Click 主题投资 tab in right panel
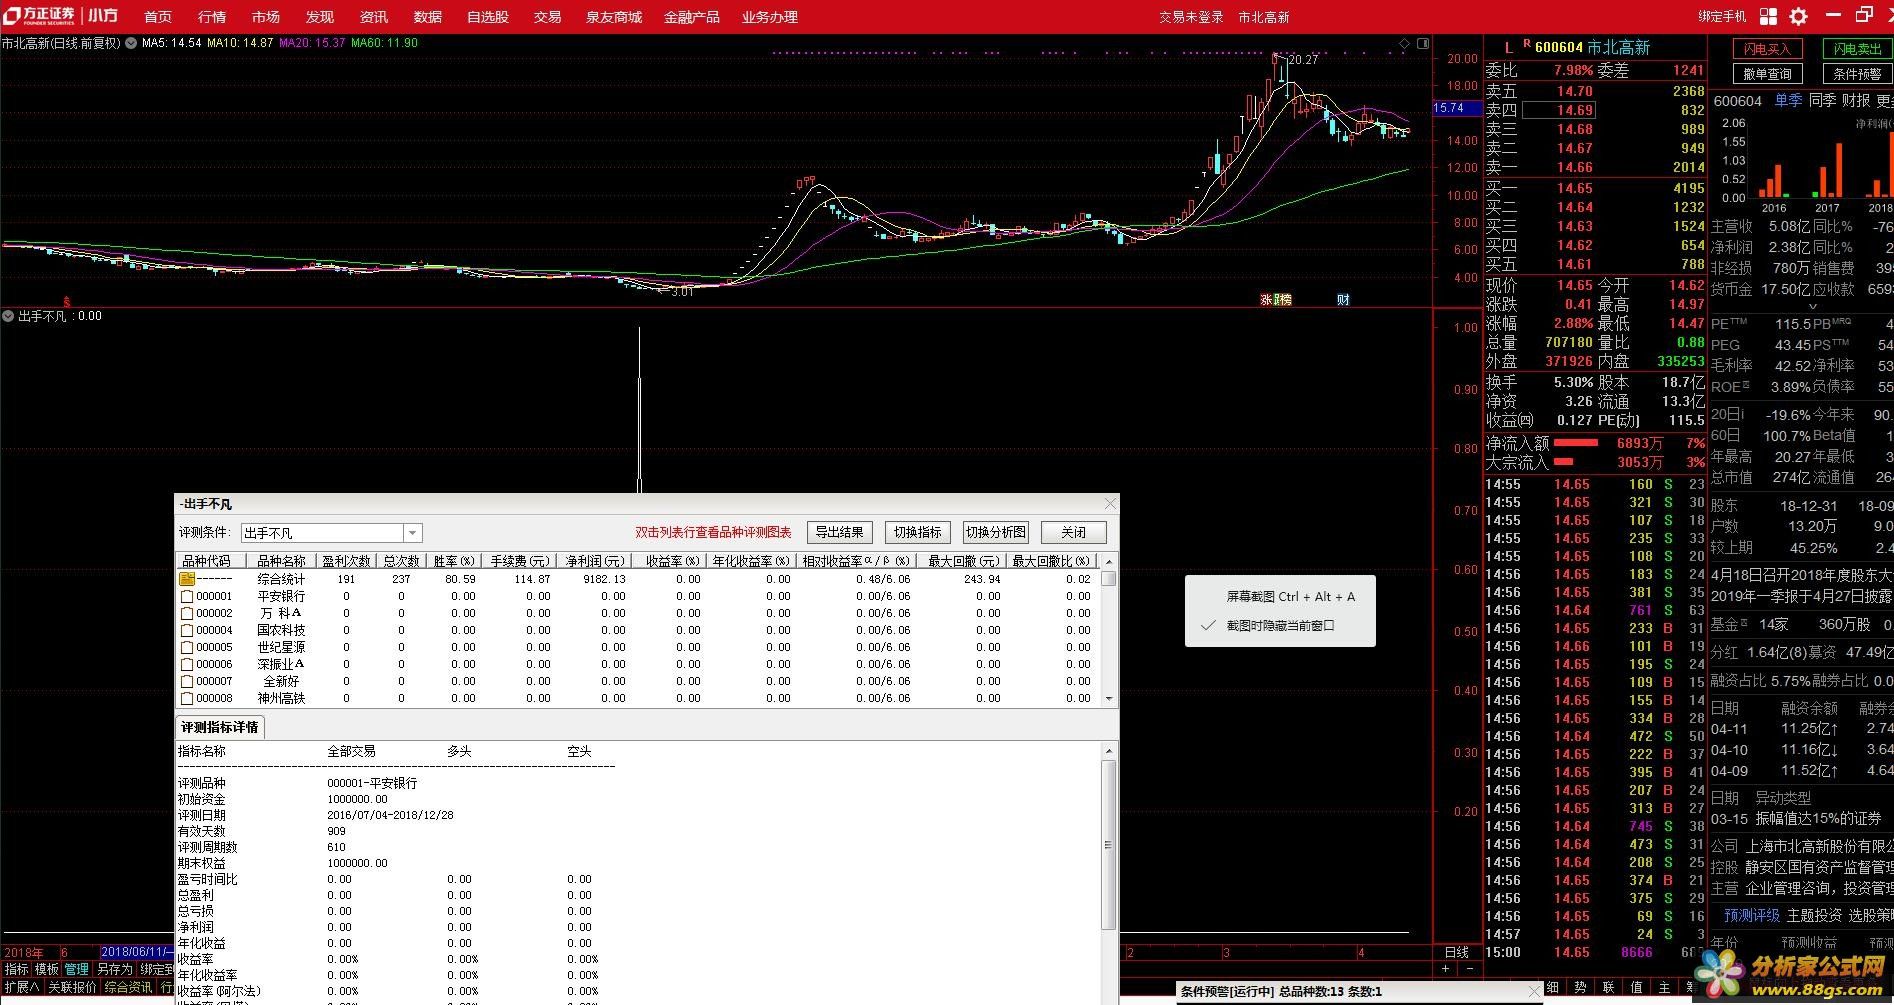Screen dimensions: 1894x1005 [1814, 915]
